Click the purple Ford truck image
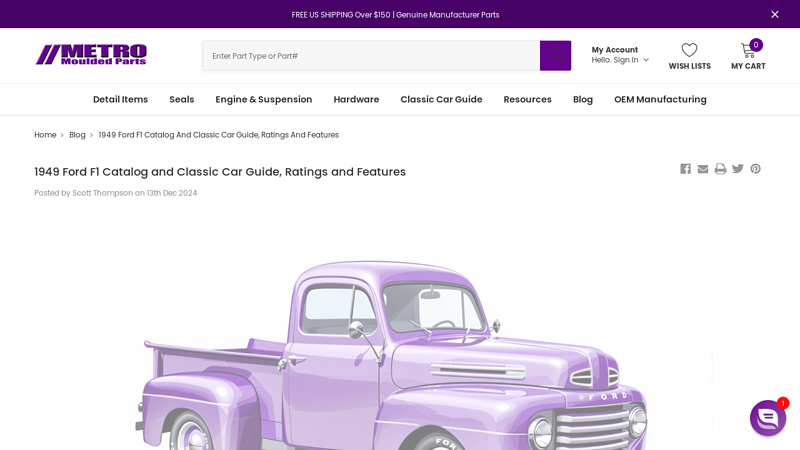 point(399,334)
